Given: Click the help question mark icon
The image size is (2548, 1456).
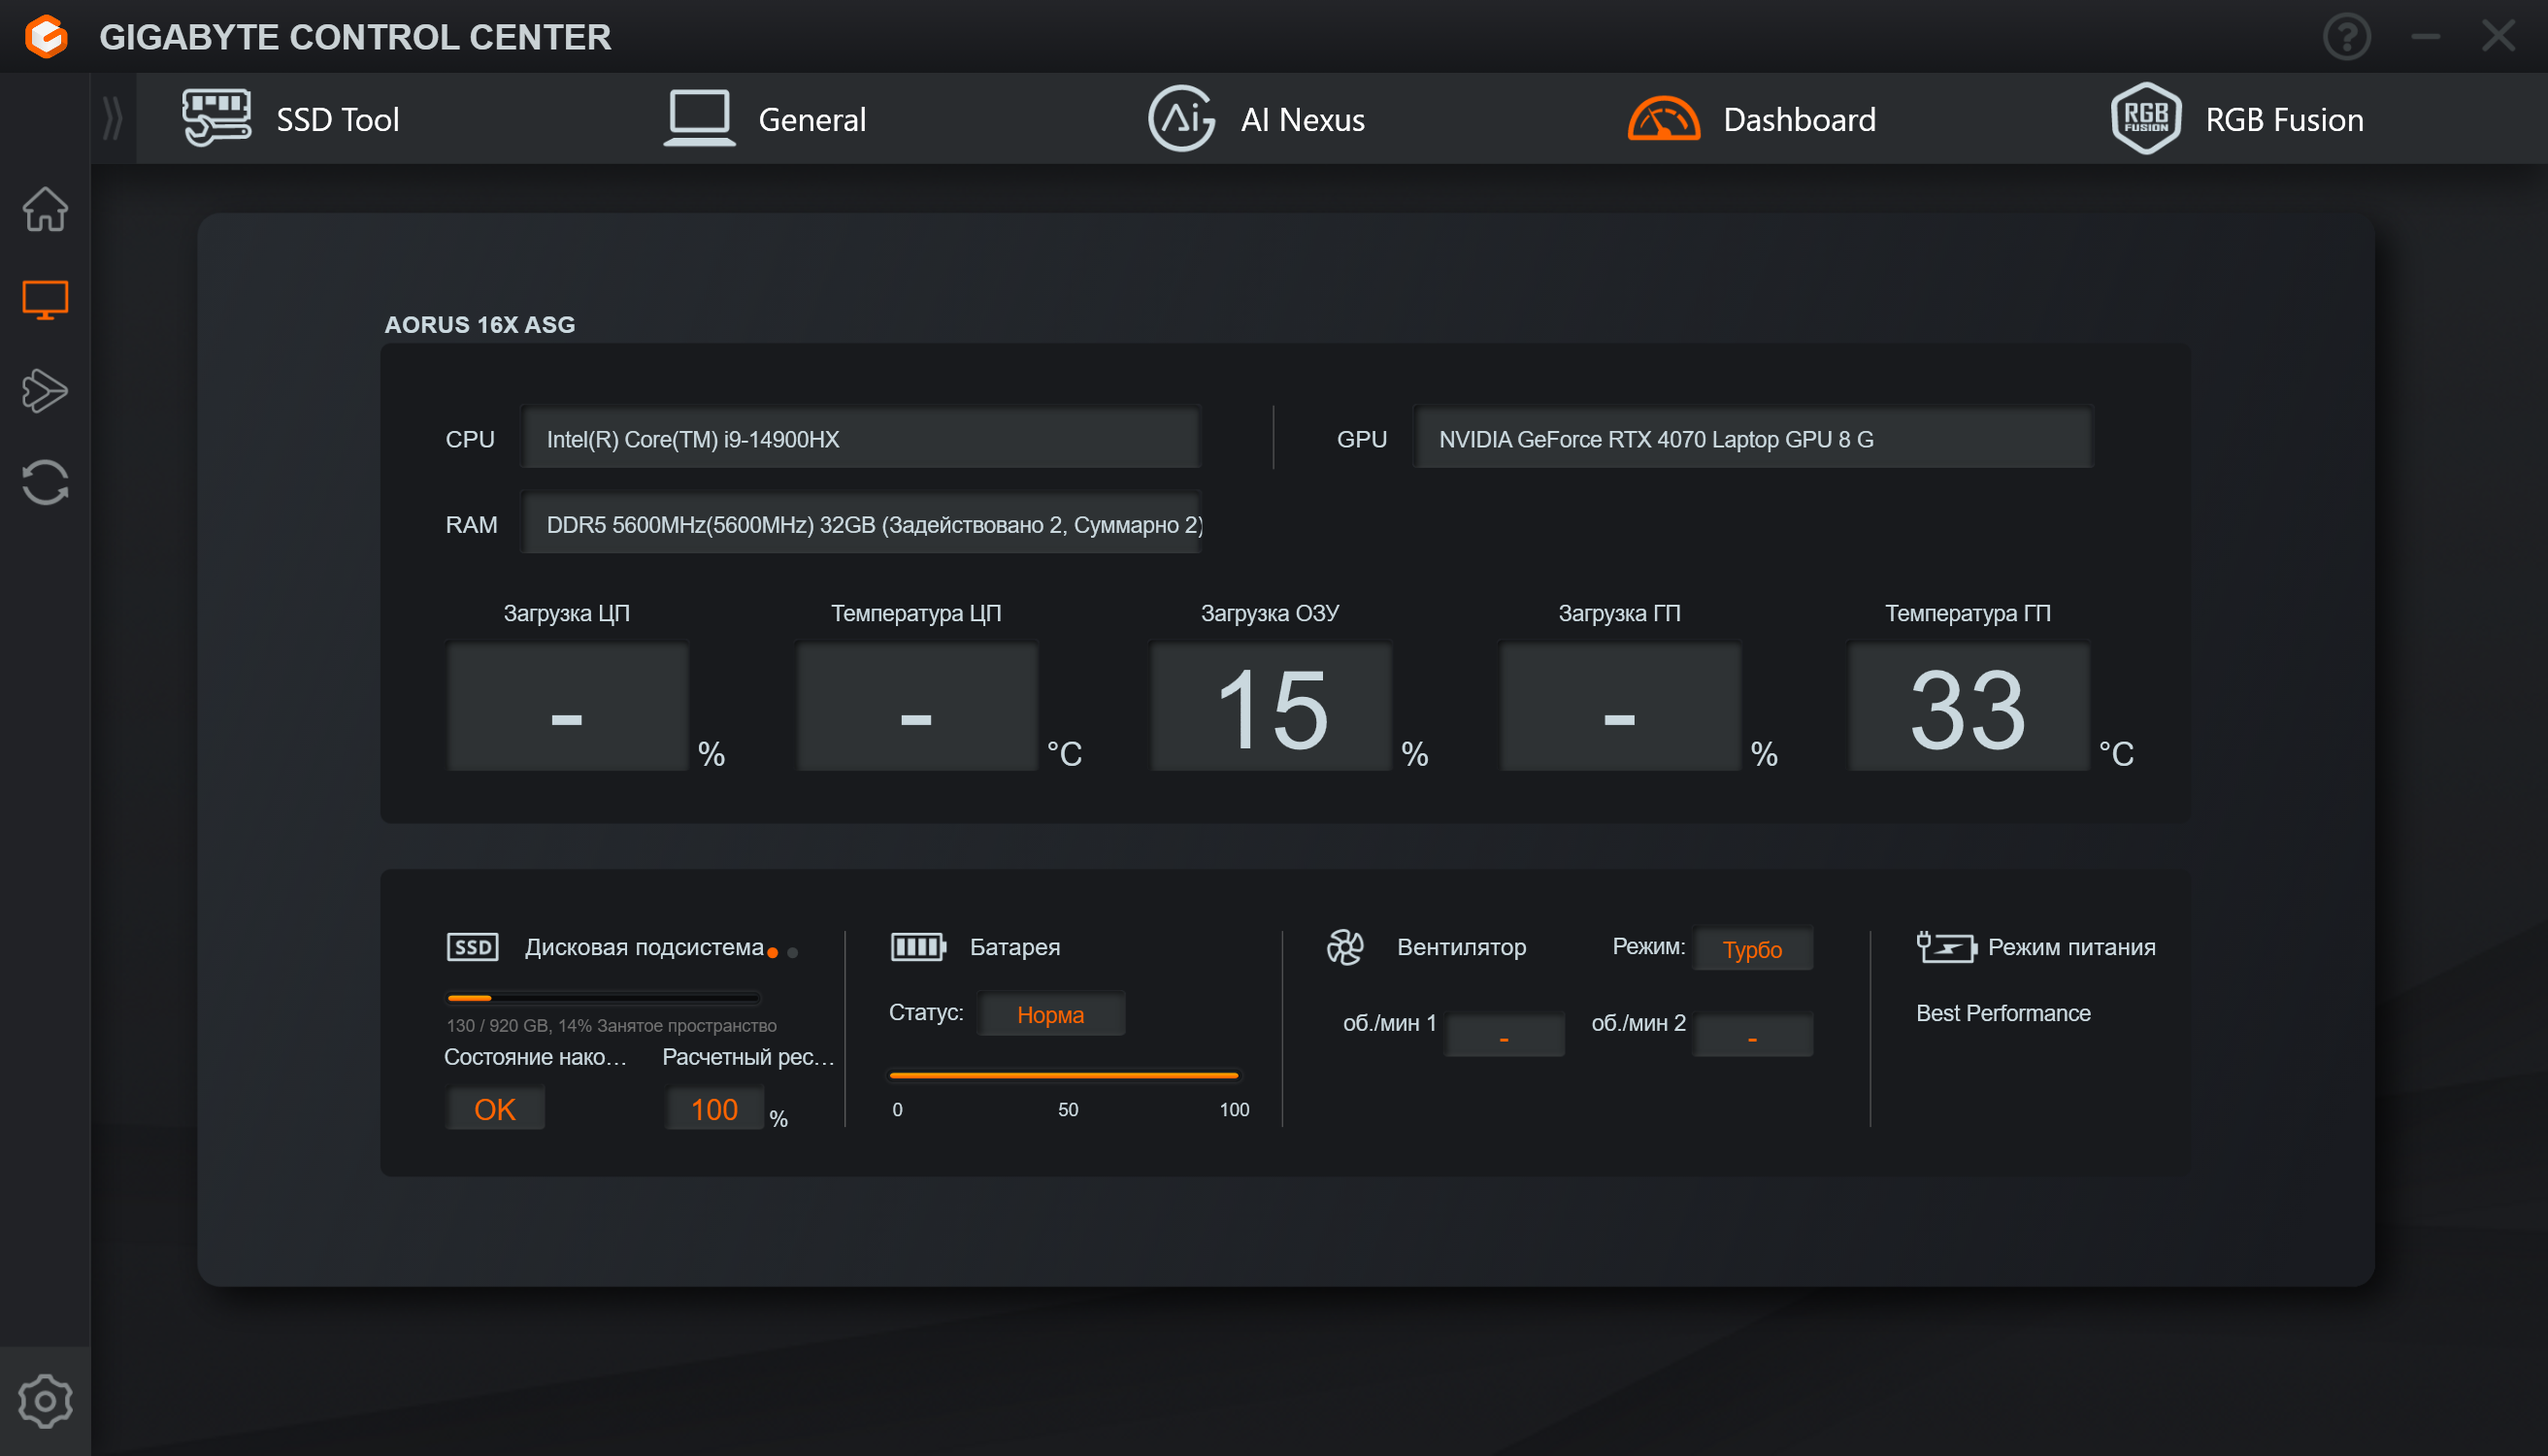Looking at the screenshot, I should click(x=2346, y=37).
